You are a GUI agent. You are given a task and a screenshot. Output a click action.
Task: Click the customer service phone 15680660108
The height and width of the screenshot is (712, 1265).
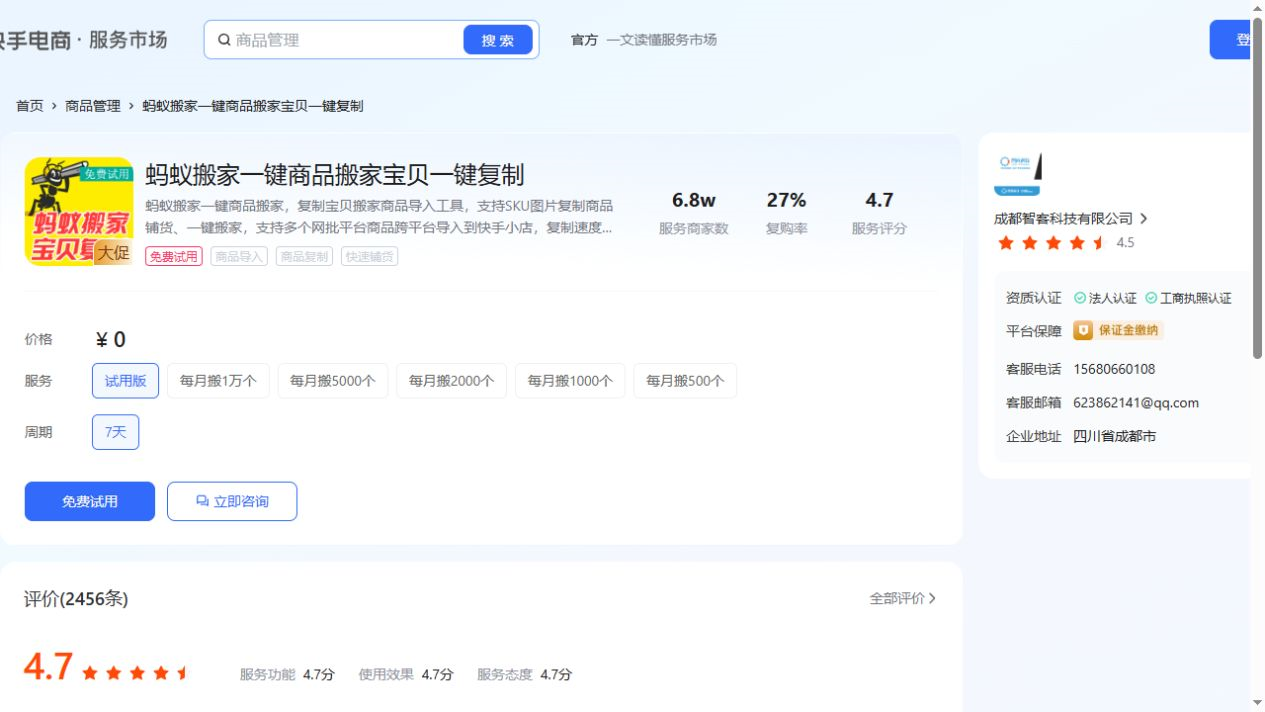pyautogui.click(x=1114, y=369)
